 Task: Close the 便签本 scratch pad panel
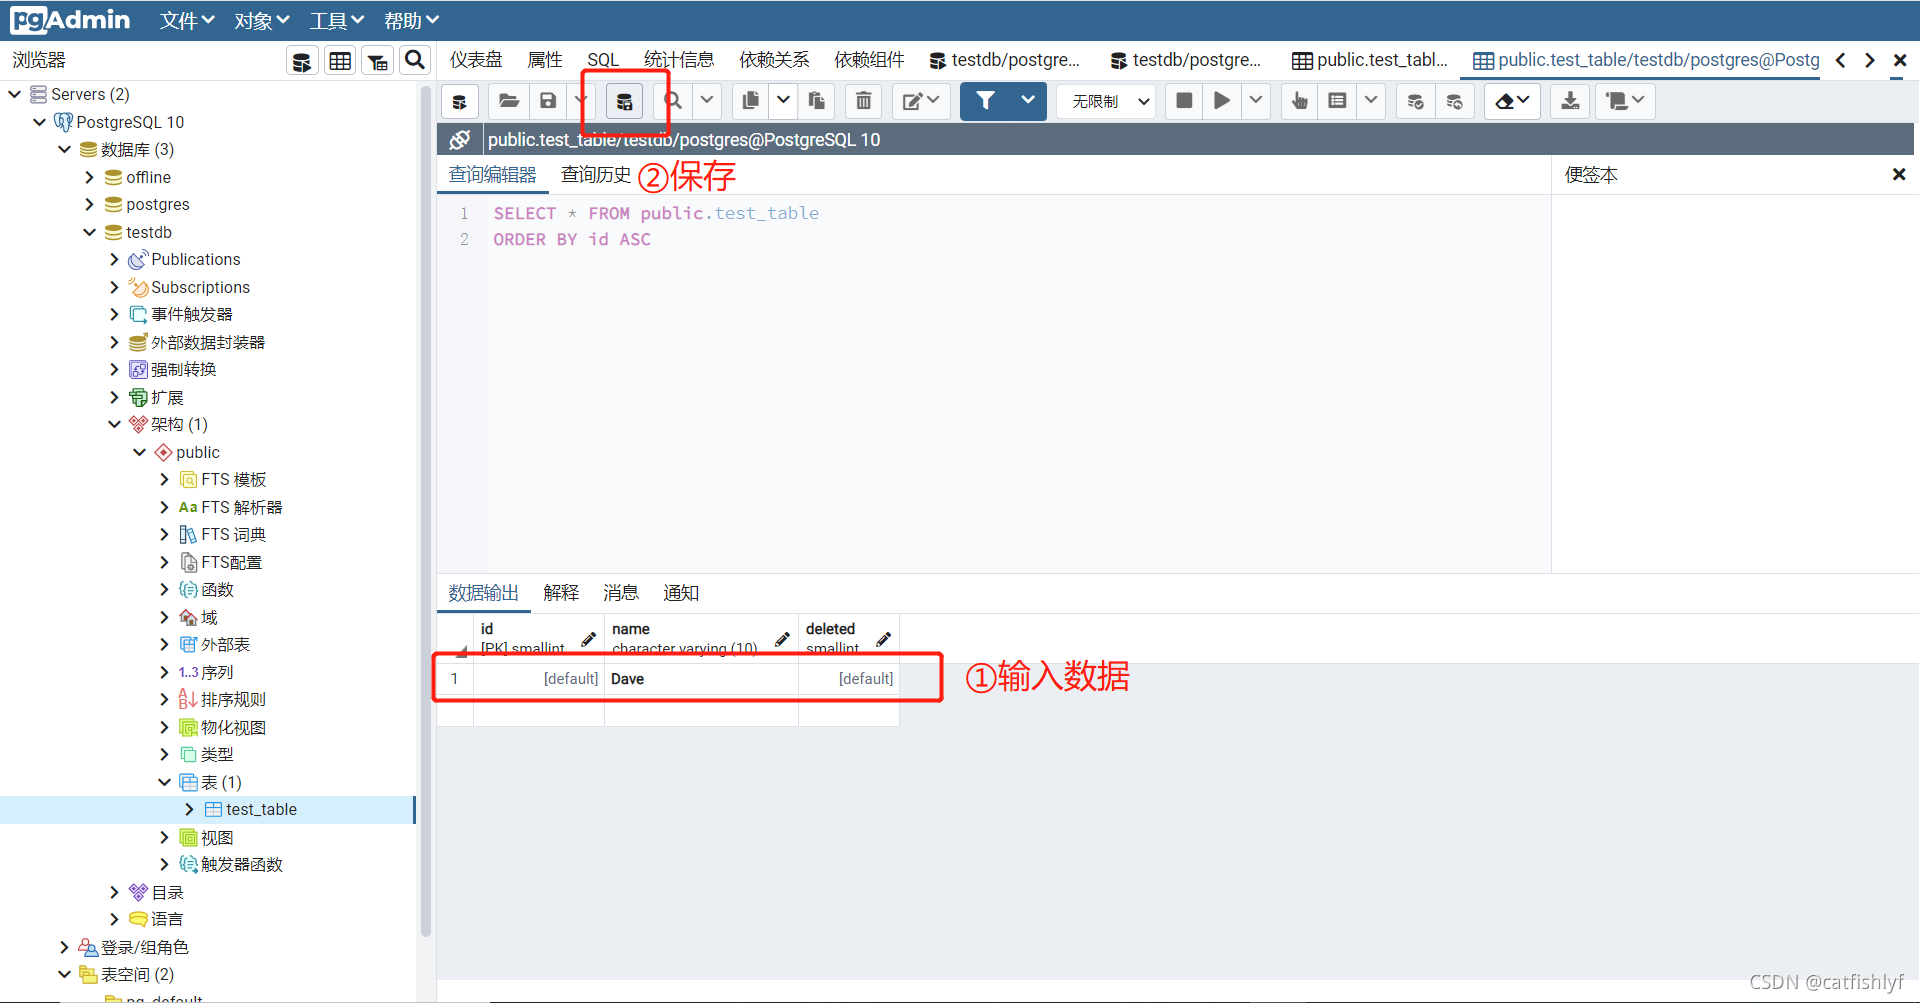[1899, 175]
